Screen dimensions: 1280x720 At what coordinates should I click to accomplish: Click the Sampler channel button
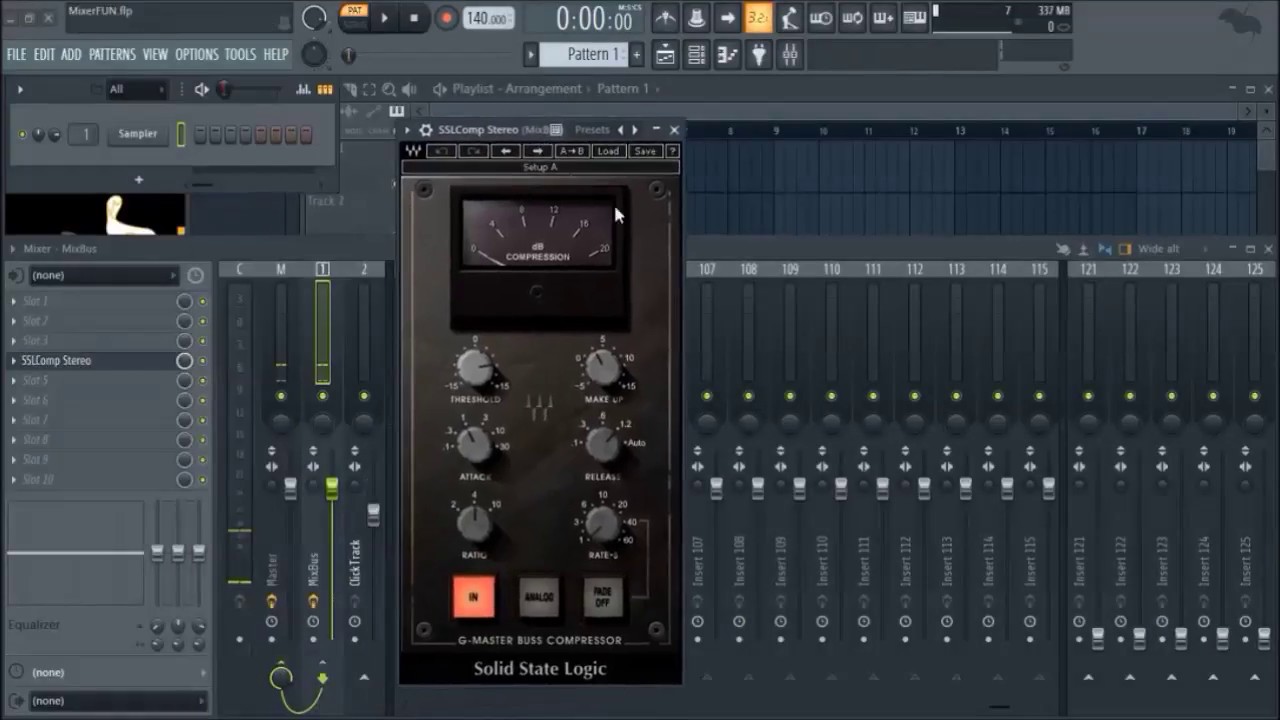(138, 134)
